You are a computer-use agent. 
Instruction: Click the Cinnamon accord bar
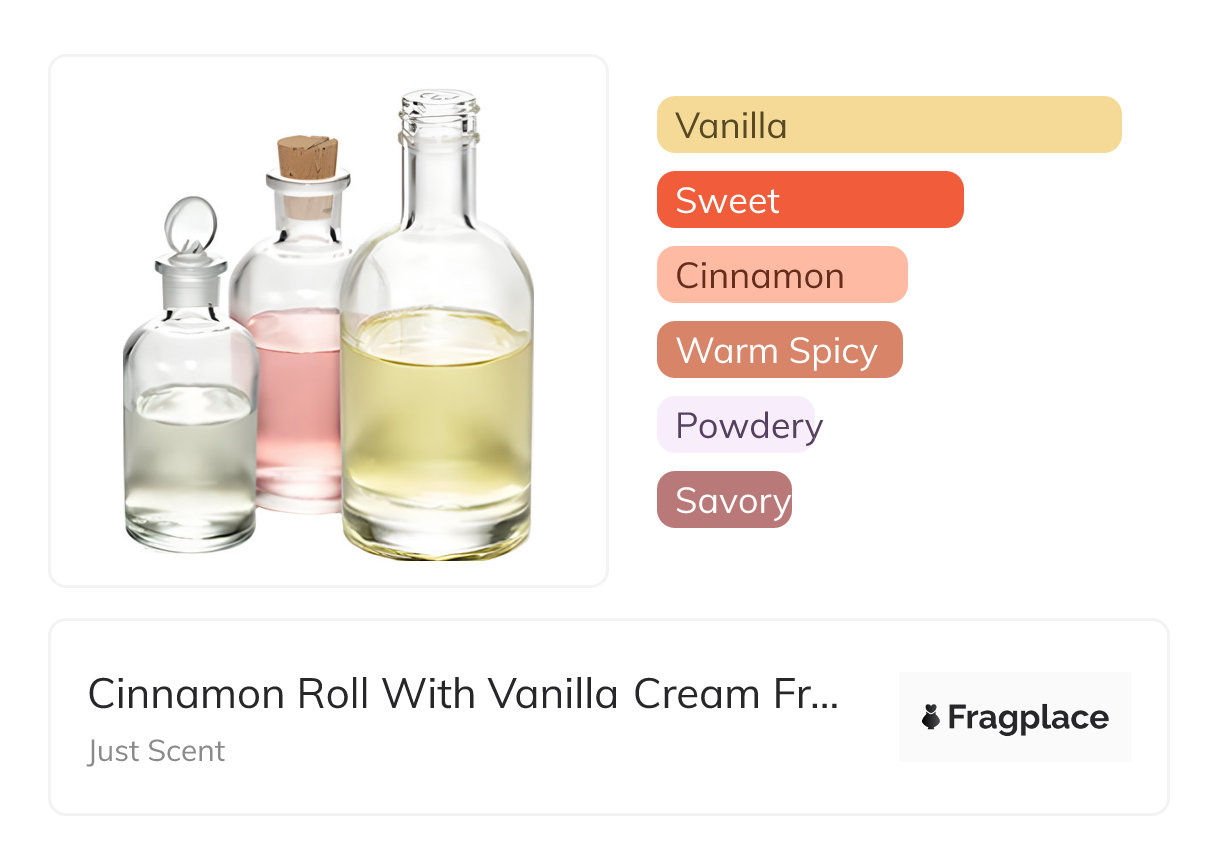tap(782, 275)
